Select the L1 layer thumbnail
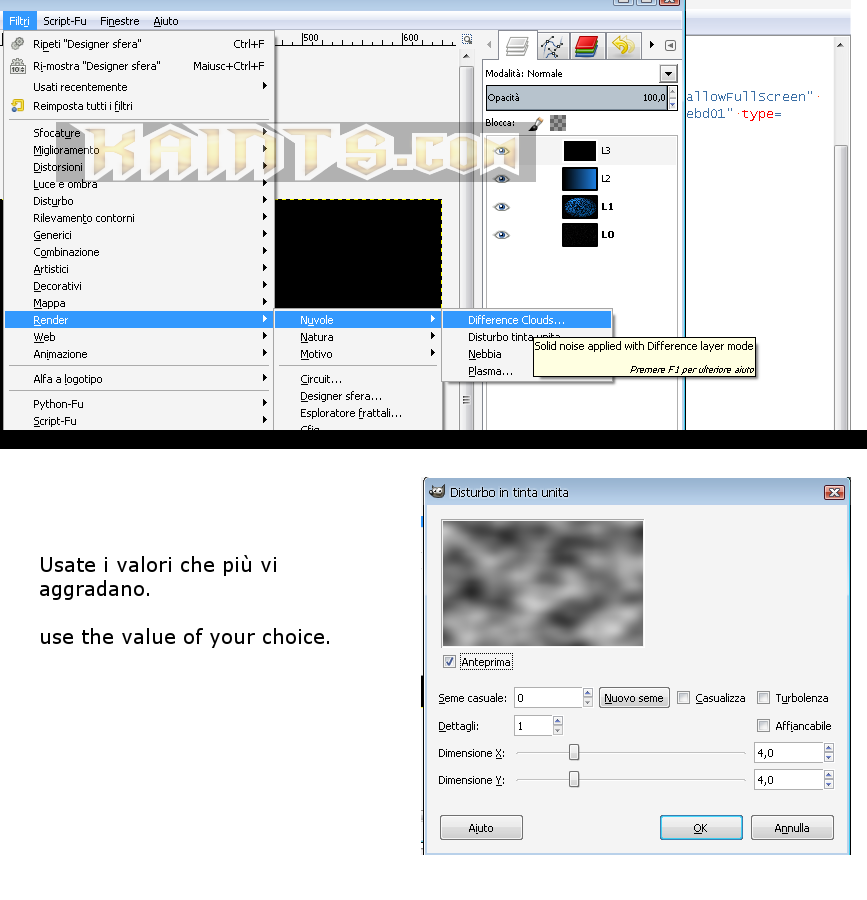867x900 pixels. (580, 207)
